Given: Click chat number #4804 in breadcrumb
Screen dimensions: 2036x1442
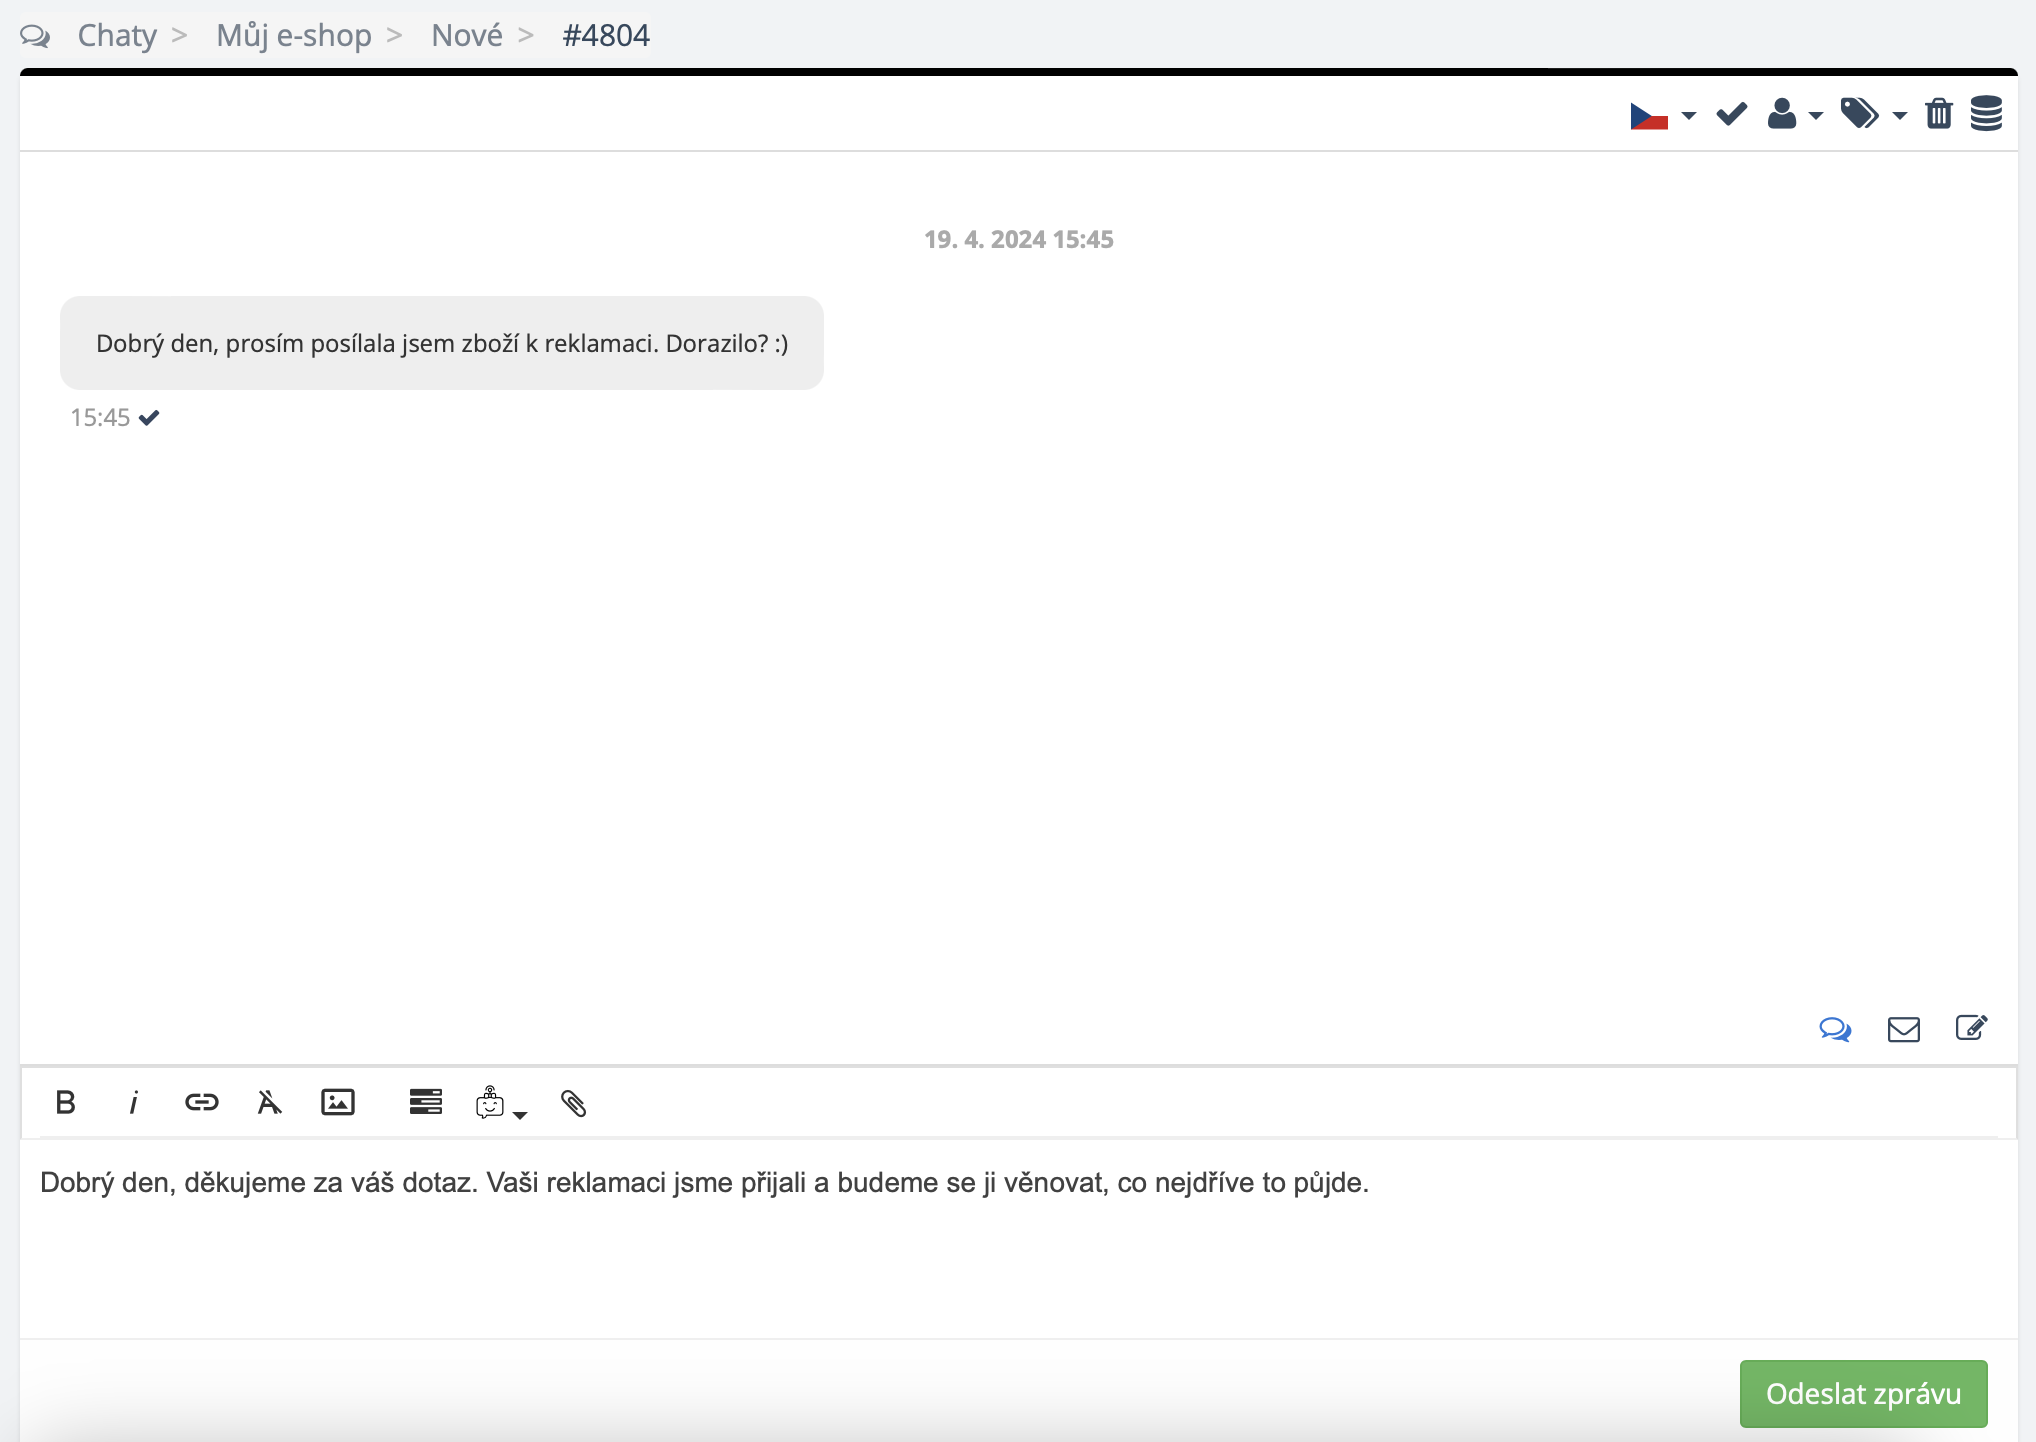Looking at the screenshot, I should point(606,35).
